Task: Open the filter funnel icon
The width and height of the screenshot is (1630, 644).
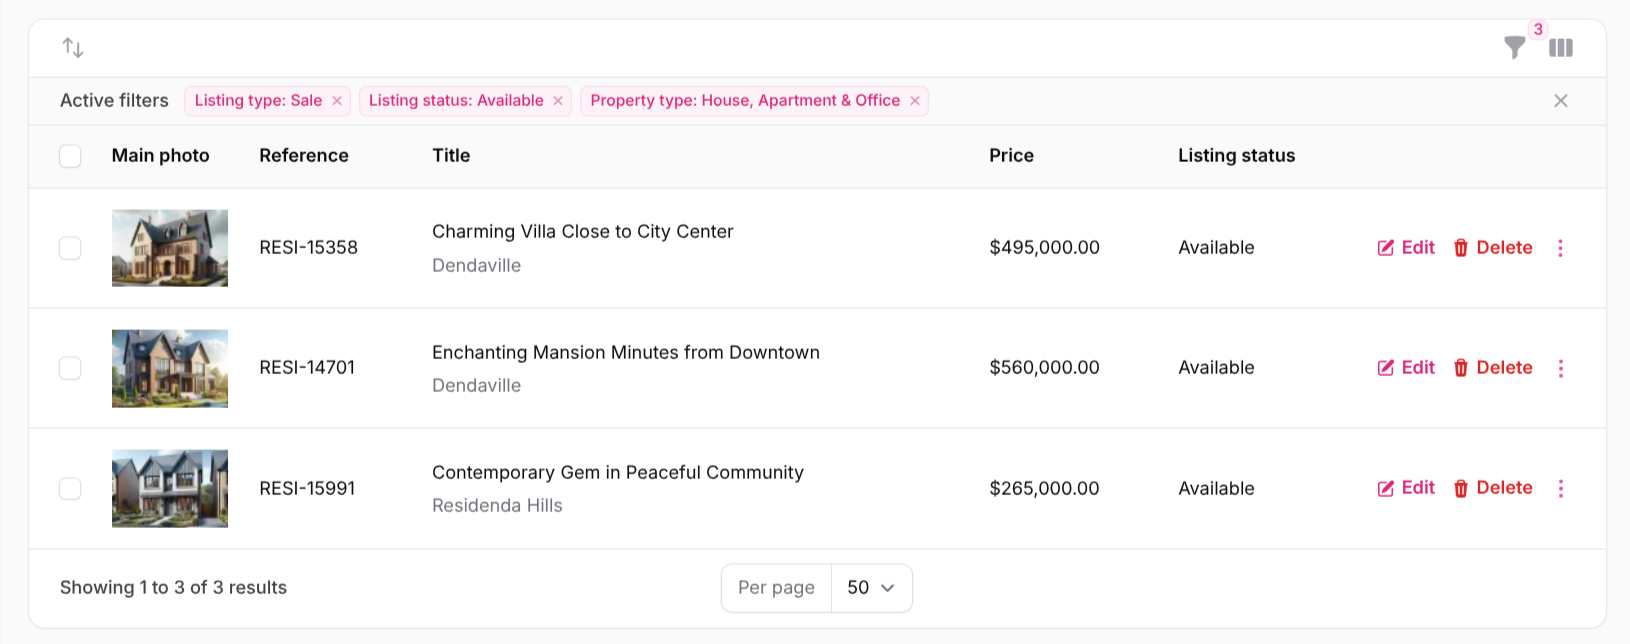Action: 1514,47
